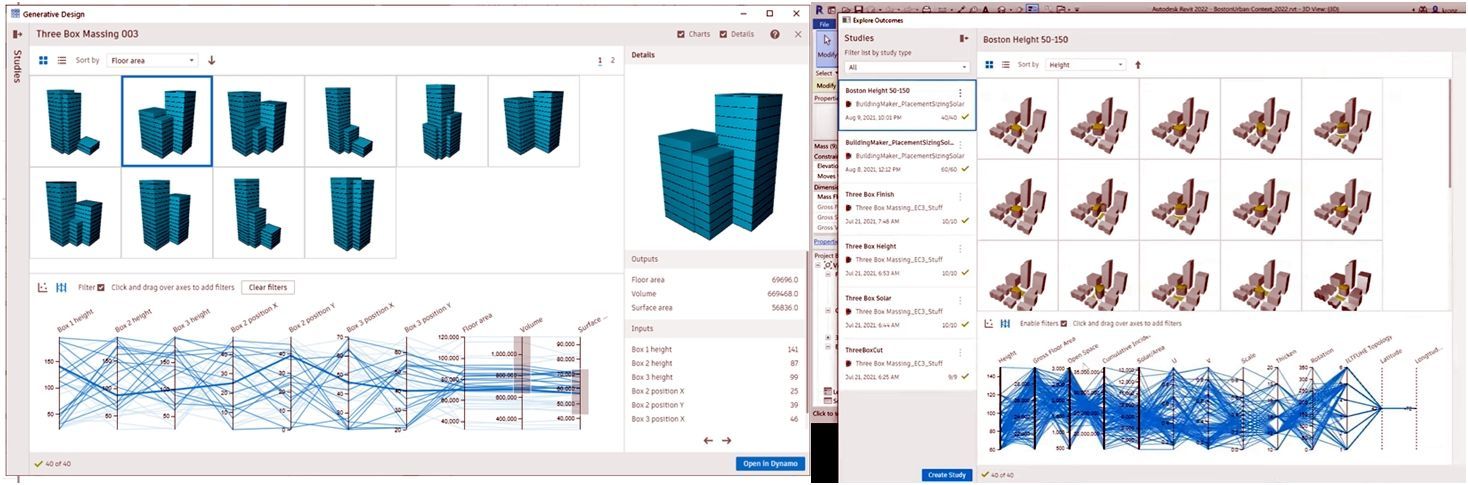The height and width of the screenshot is (485, 1468).
Task: Select Three Box Finish study
Action: (906, 208)
